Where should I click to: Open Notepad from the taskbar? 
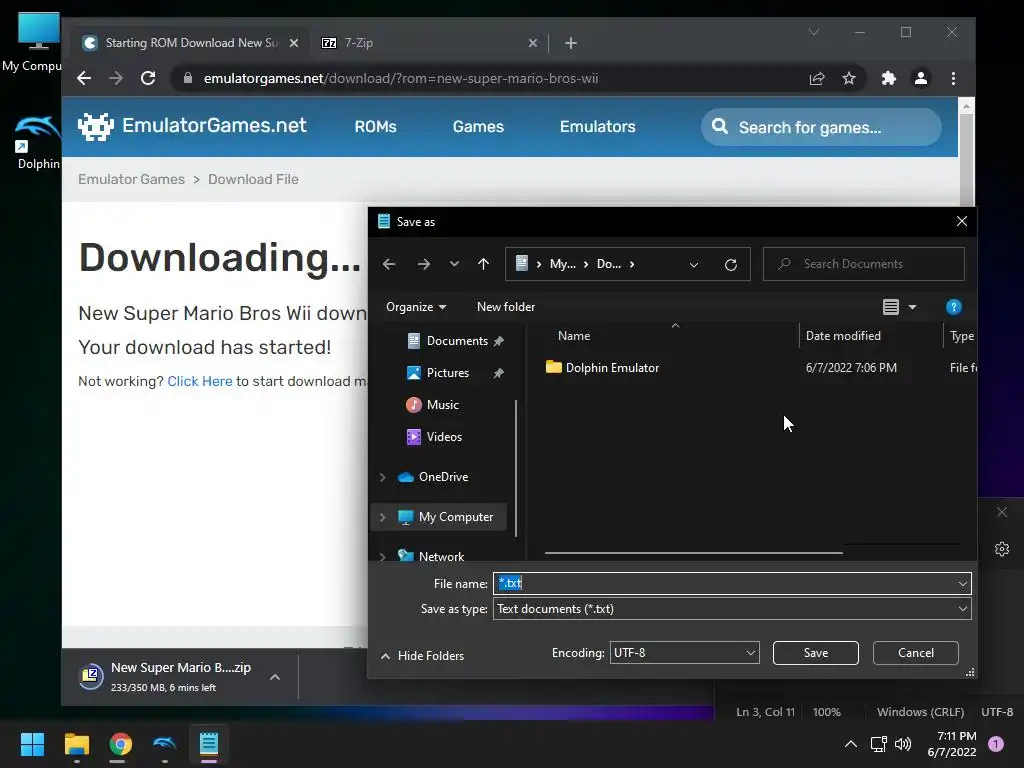(209, 744)
